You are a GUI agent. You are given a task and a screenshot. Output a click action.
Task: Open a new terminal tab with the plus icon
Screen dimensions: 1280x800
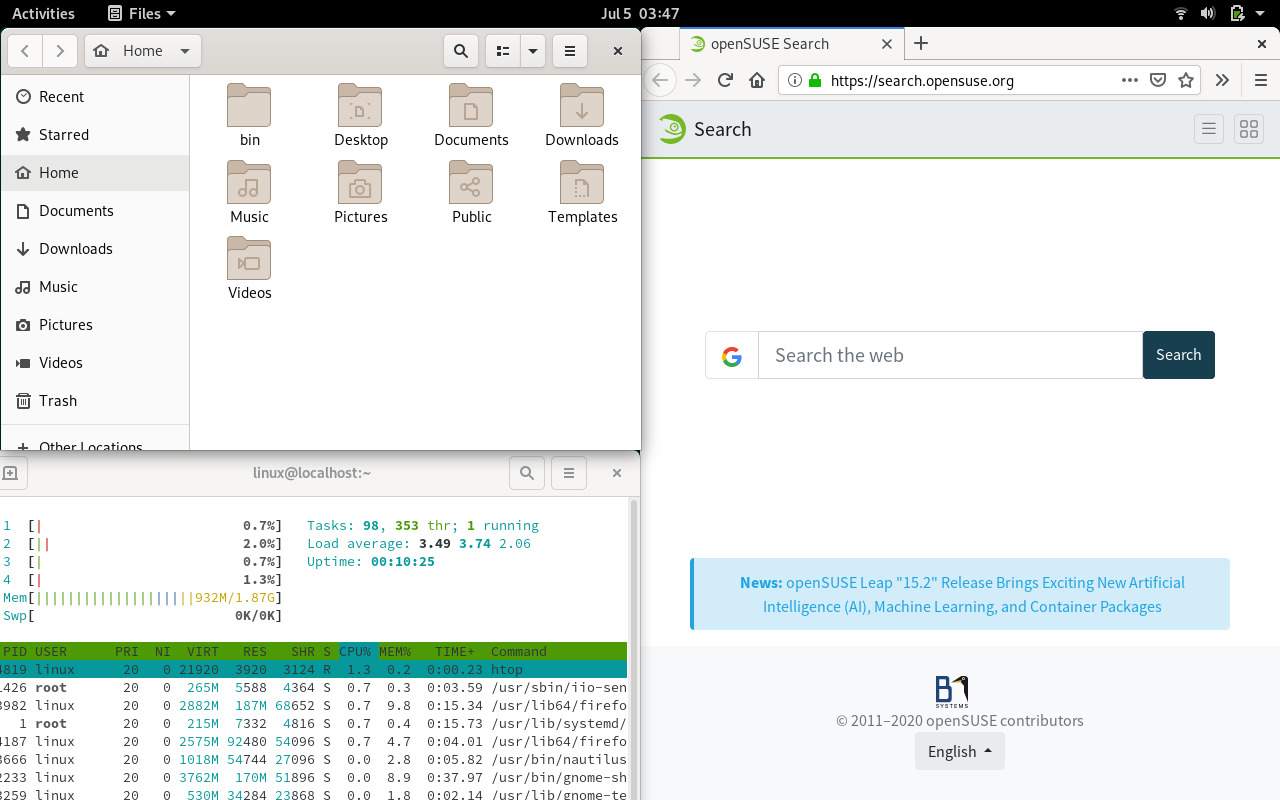pos(10,472)
